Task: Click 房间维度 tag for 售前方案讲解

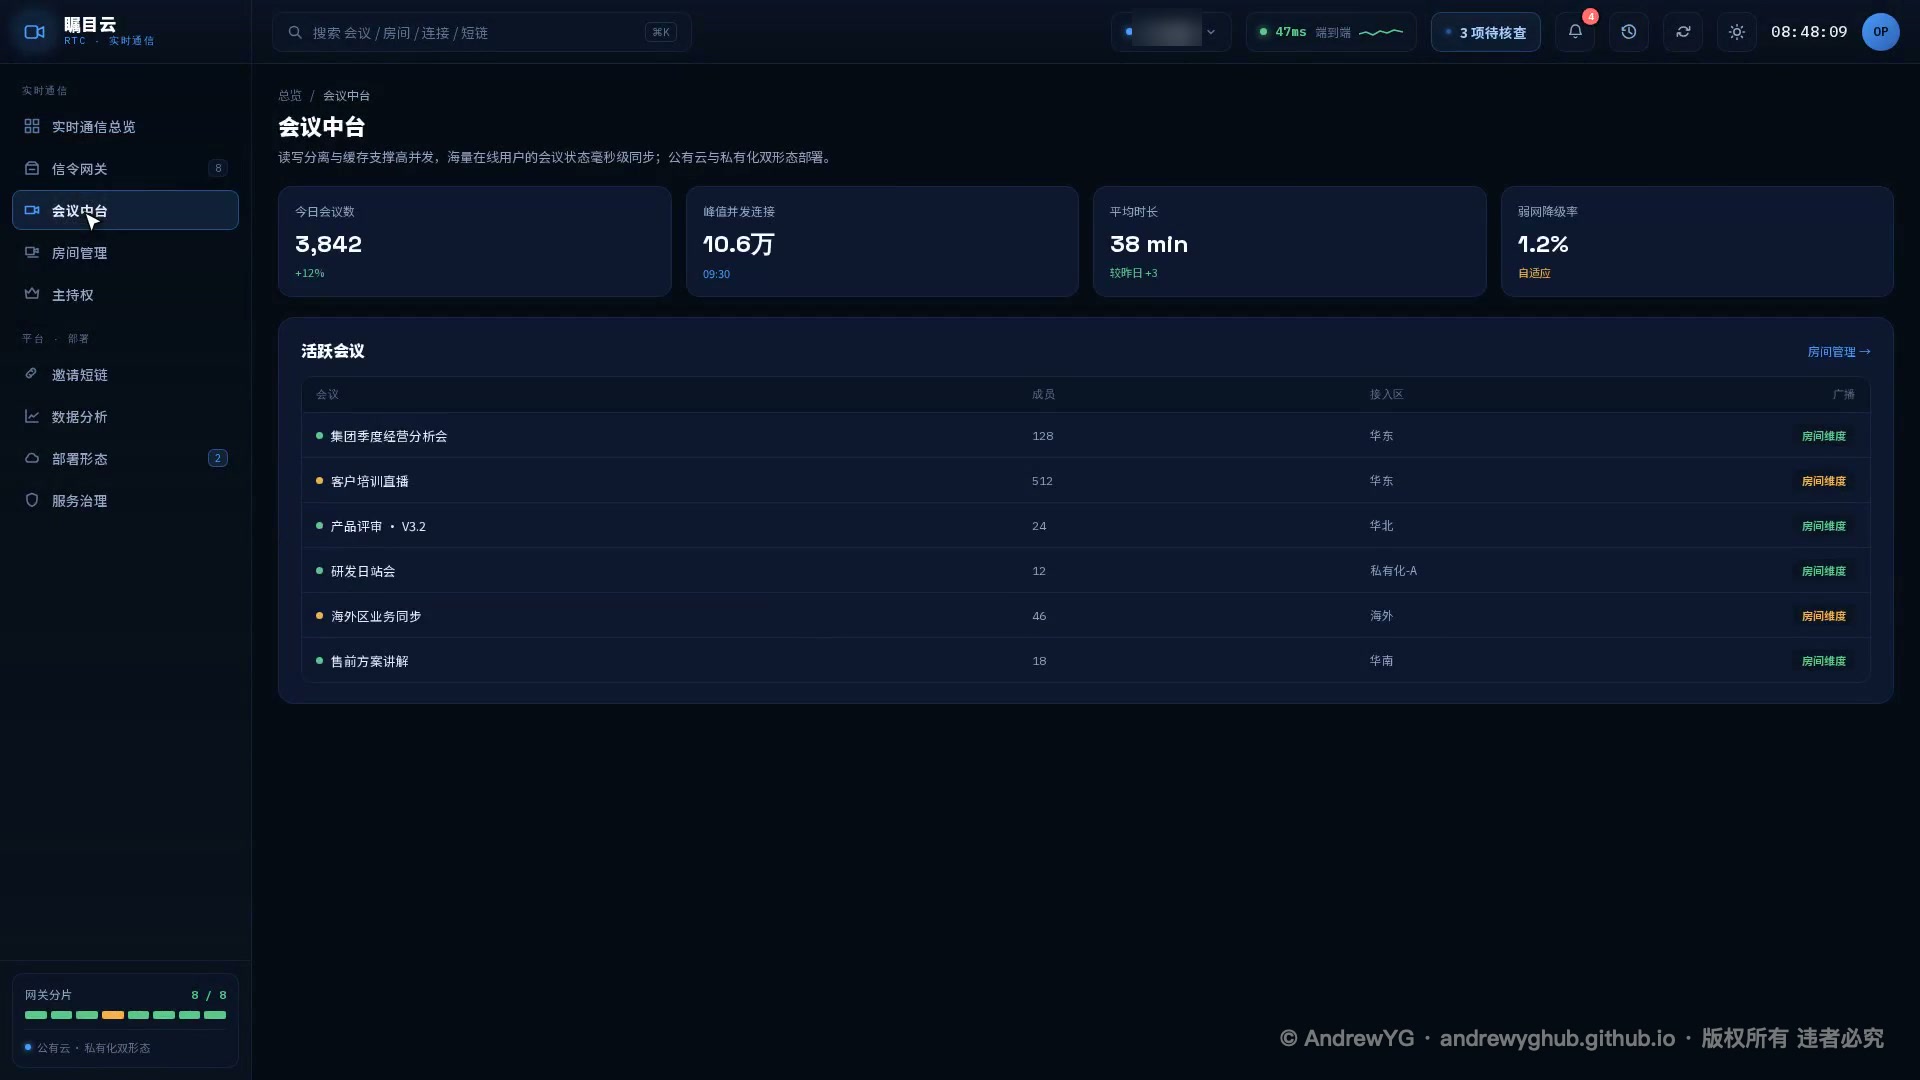Action: pyautogui.click(x=1824, y=661)
